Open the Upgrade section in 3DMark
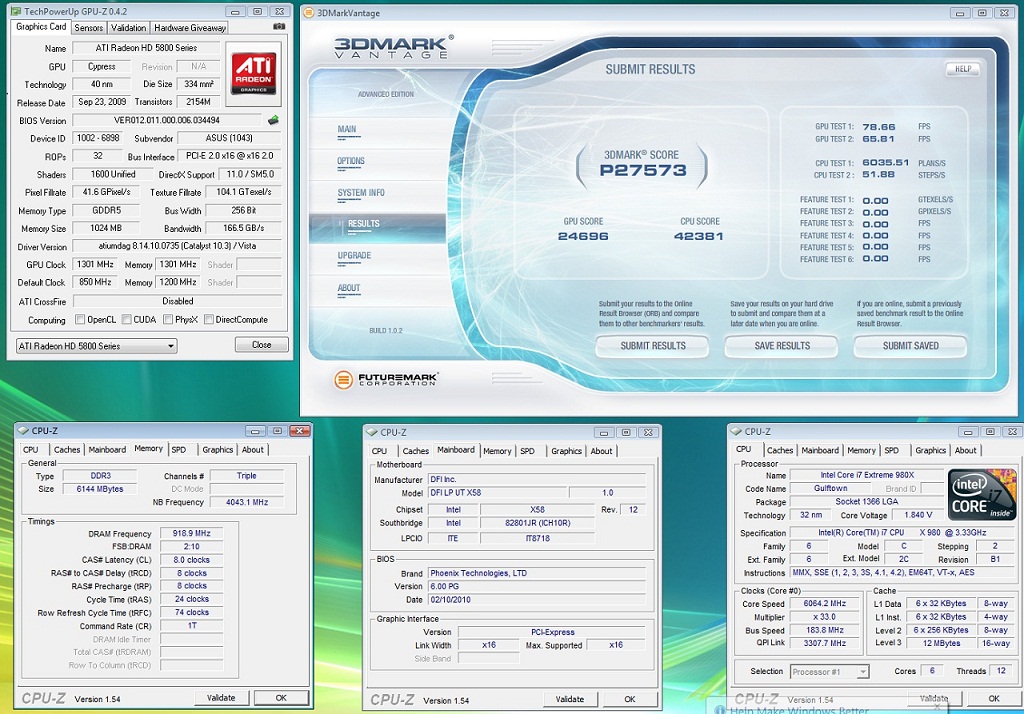 pyautogui.click(x=354, y=255)
